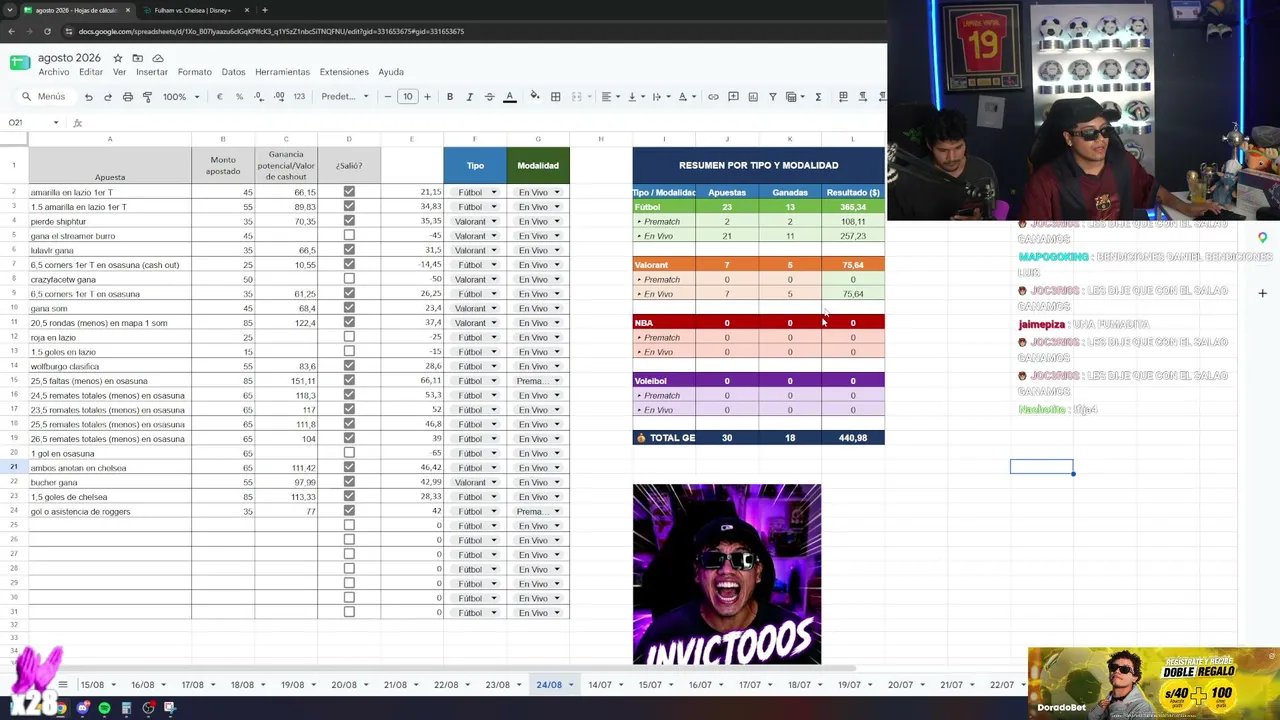Decrease font size with minus button
1280x720 pixels.
click(x=388, y=97)
